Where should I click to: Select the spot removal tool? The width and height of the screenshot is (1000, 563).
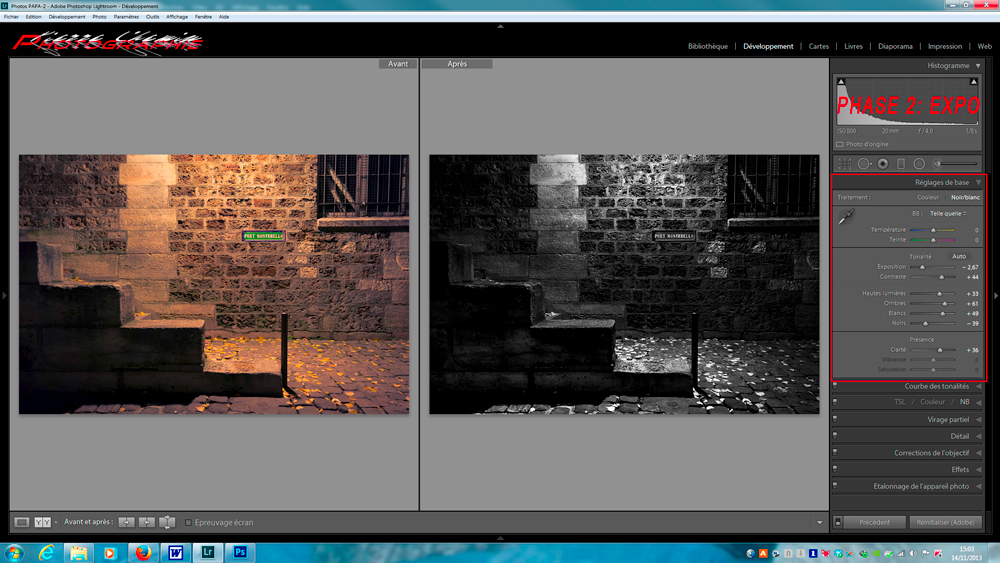click(x=864, y=164)
